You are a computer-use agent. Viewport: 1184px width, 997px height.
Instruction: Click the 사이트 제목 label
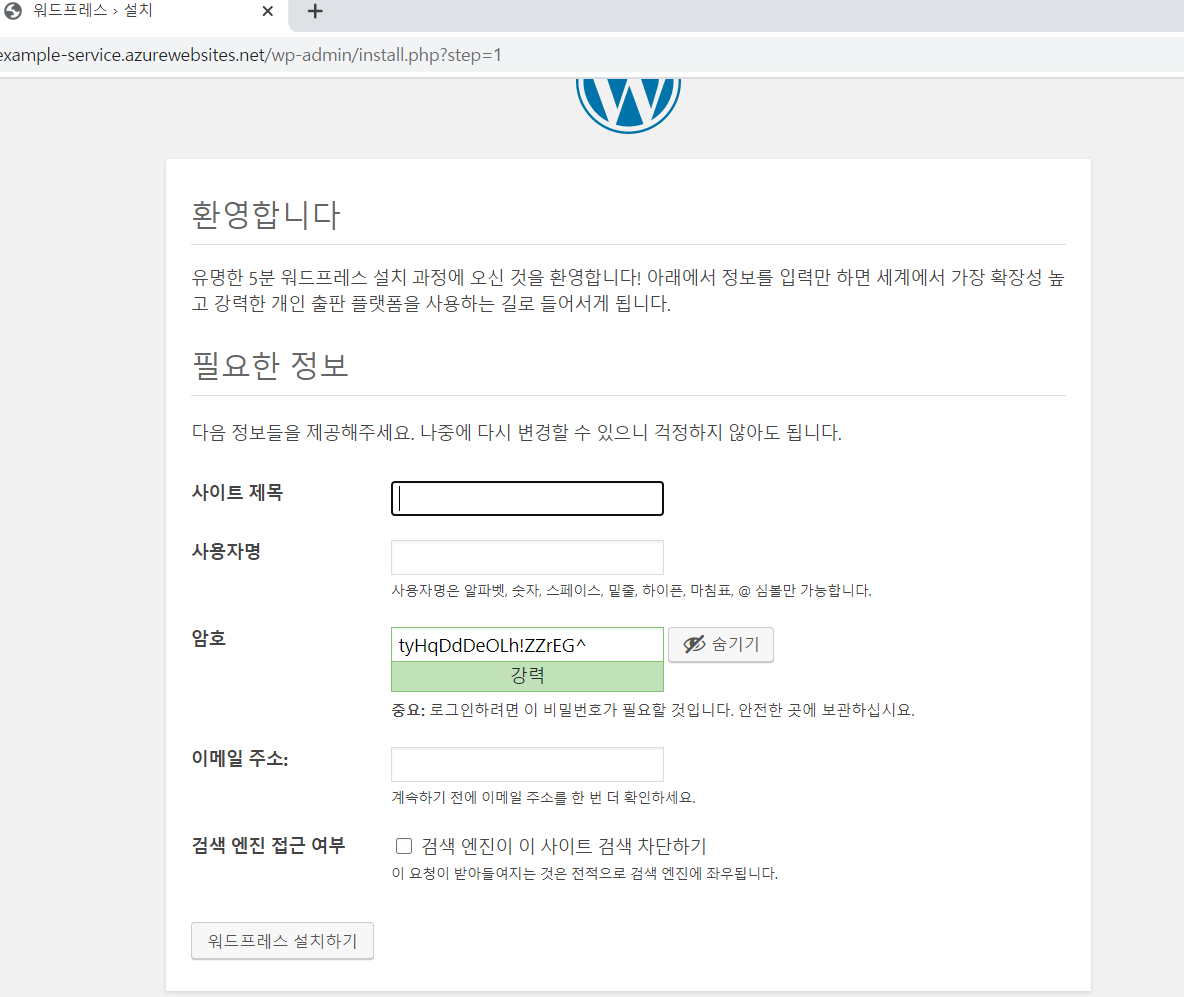(237, 492)
